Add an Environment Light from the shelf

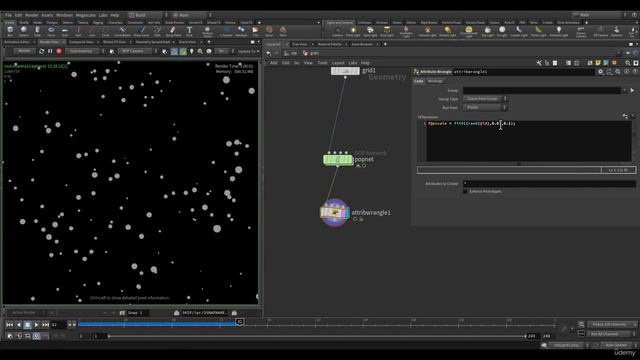(x=469, y=31)
